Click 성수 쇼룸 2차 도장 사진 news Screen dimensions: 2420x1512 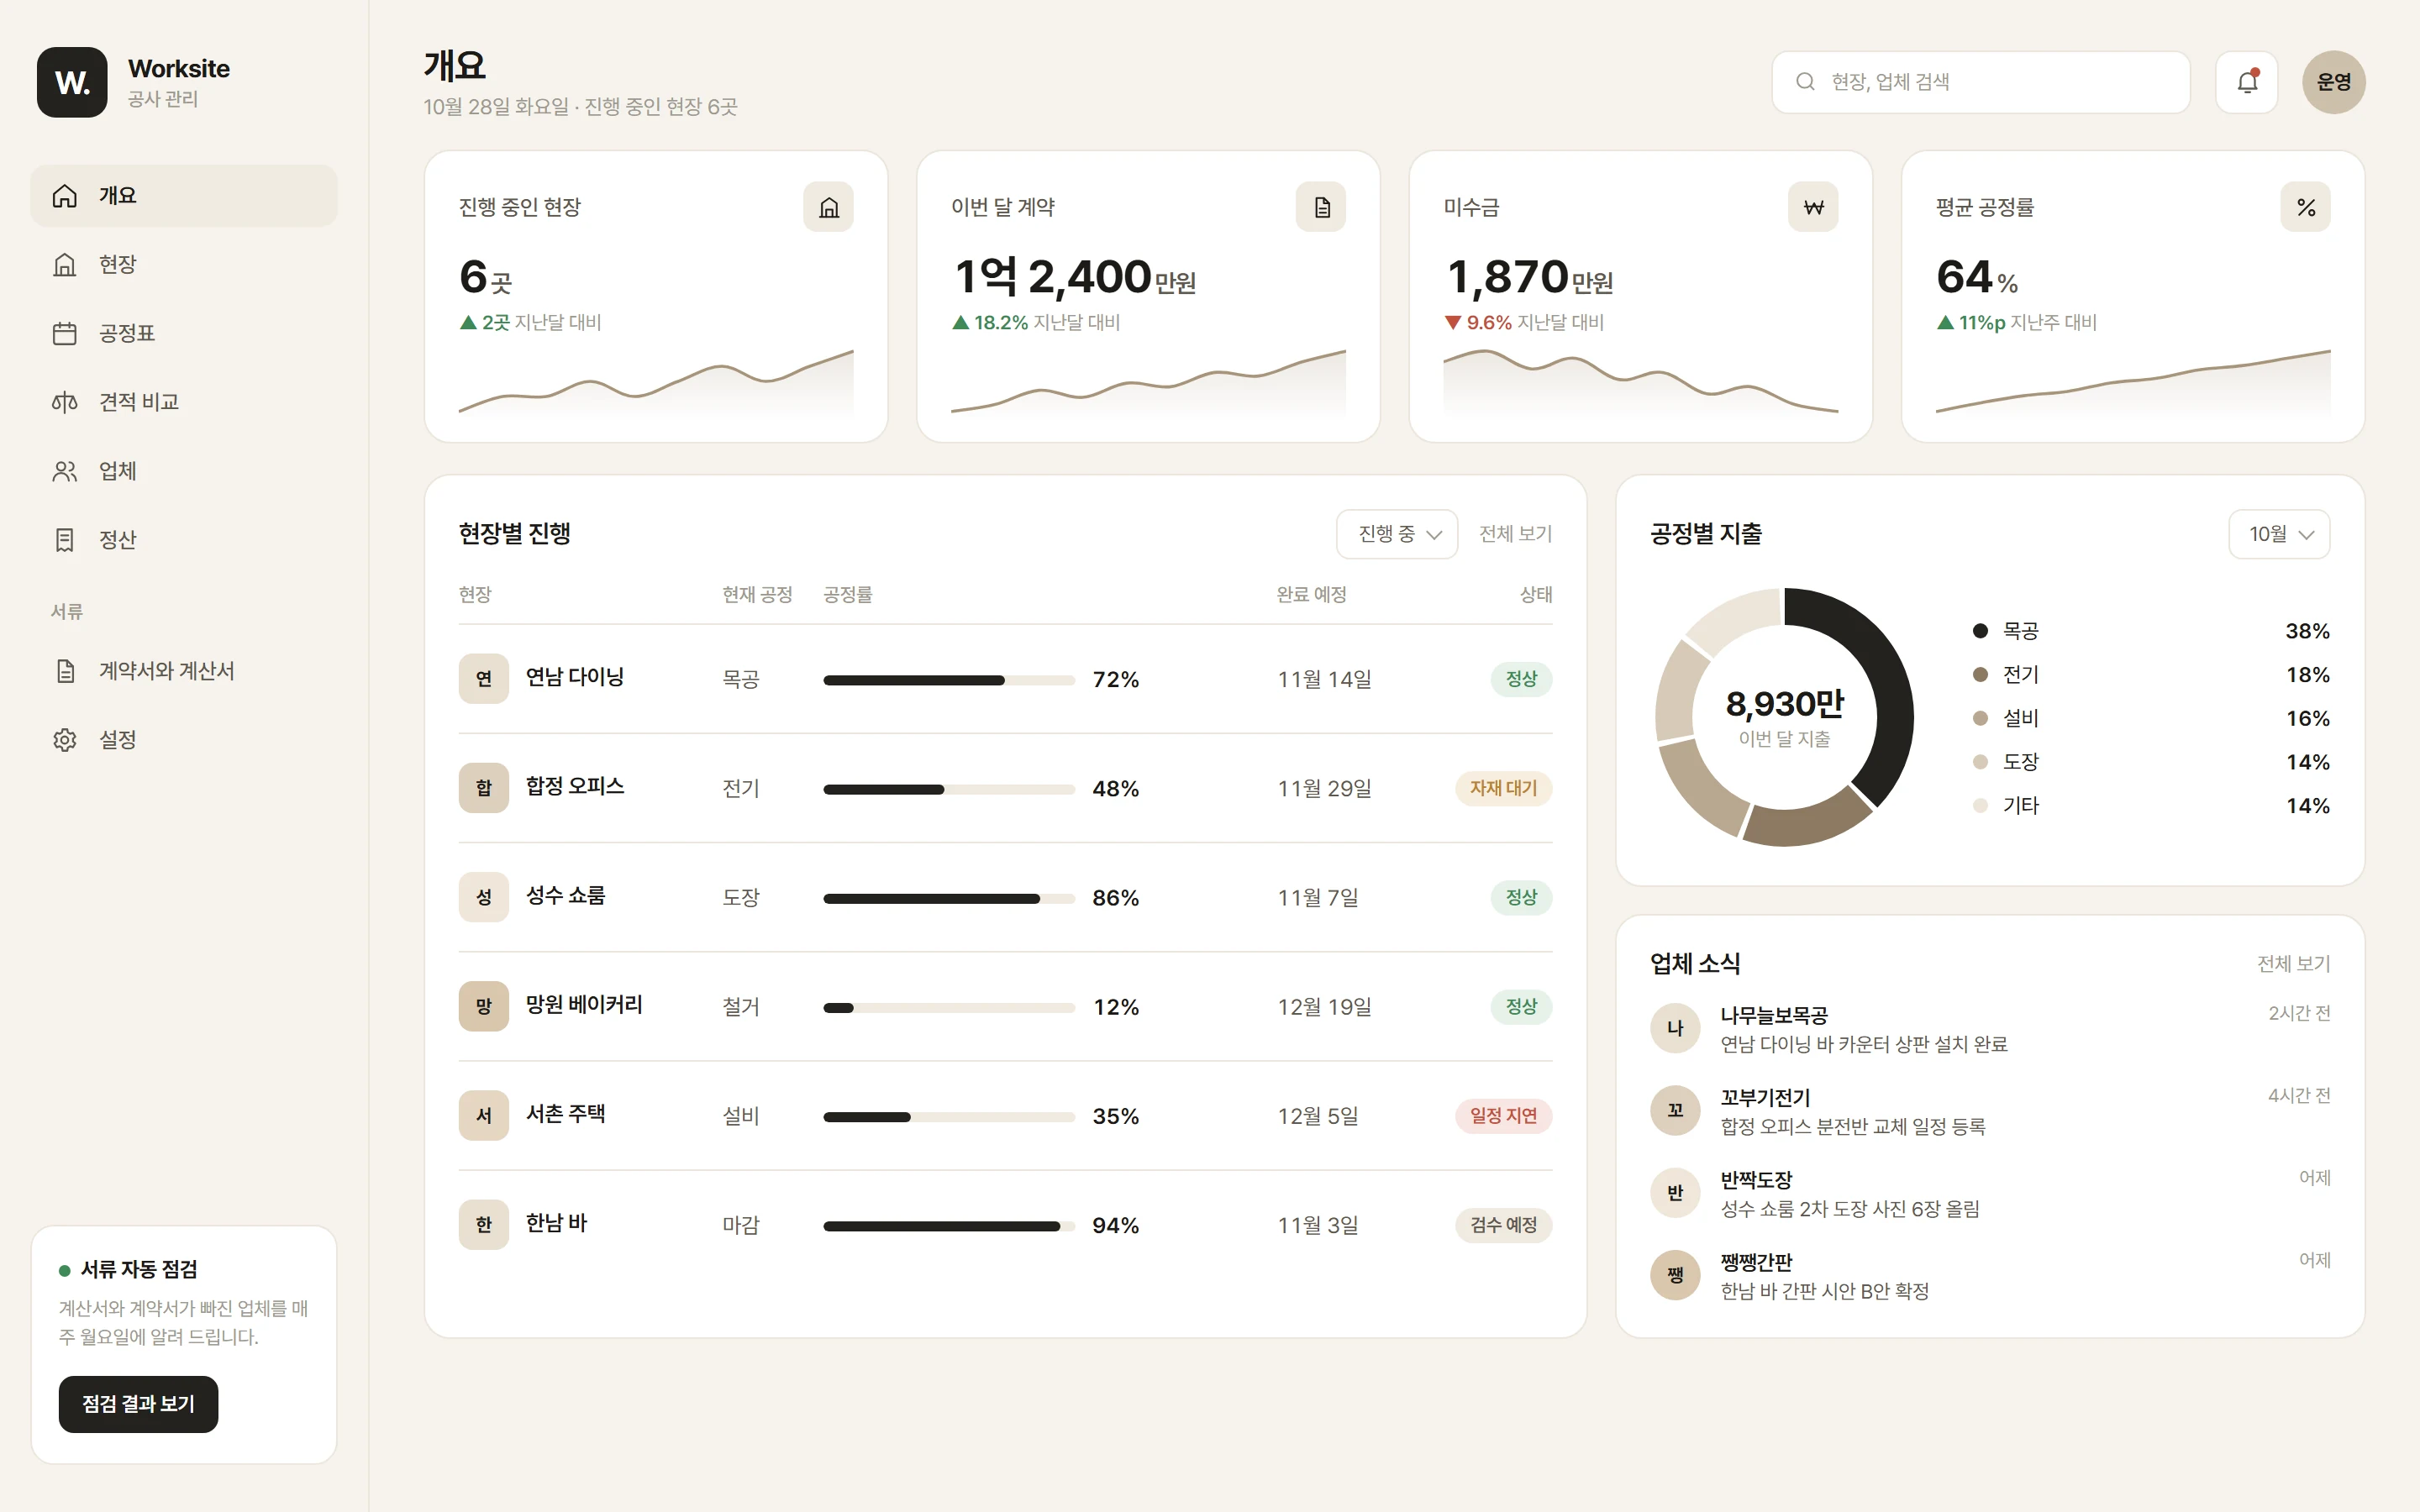[1849, 1209]
